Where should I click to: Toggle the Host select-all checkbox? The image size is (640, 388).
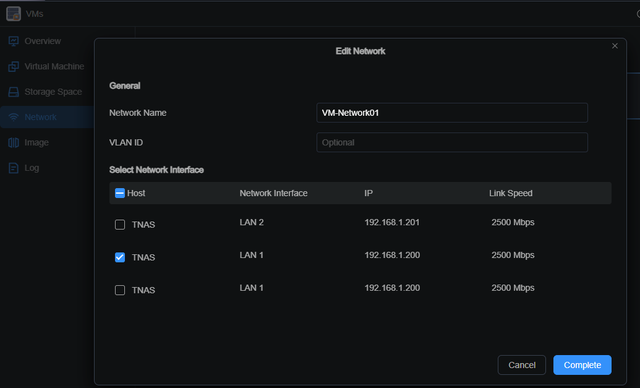120,193
